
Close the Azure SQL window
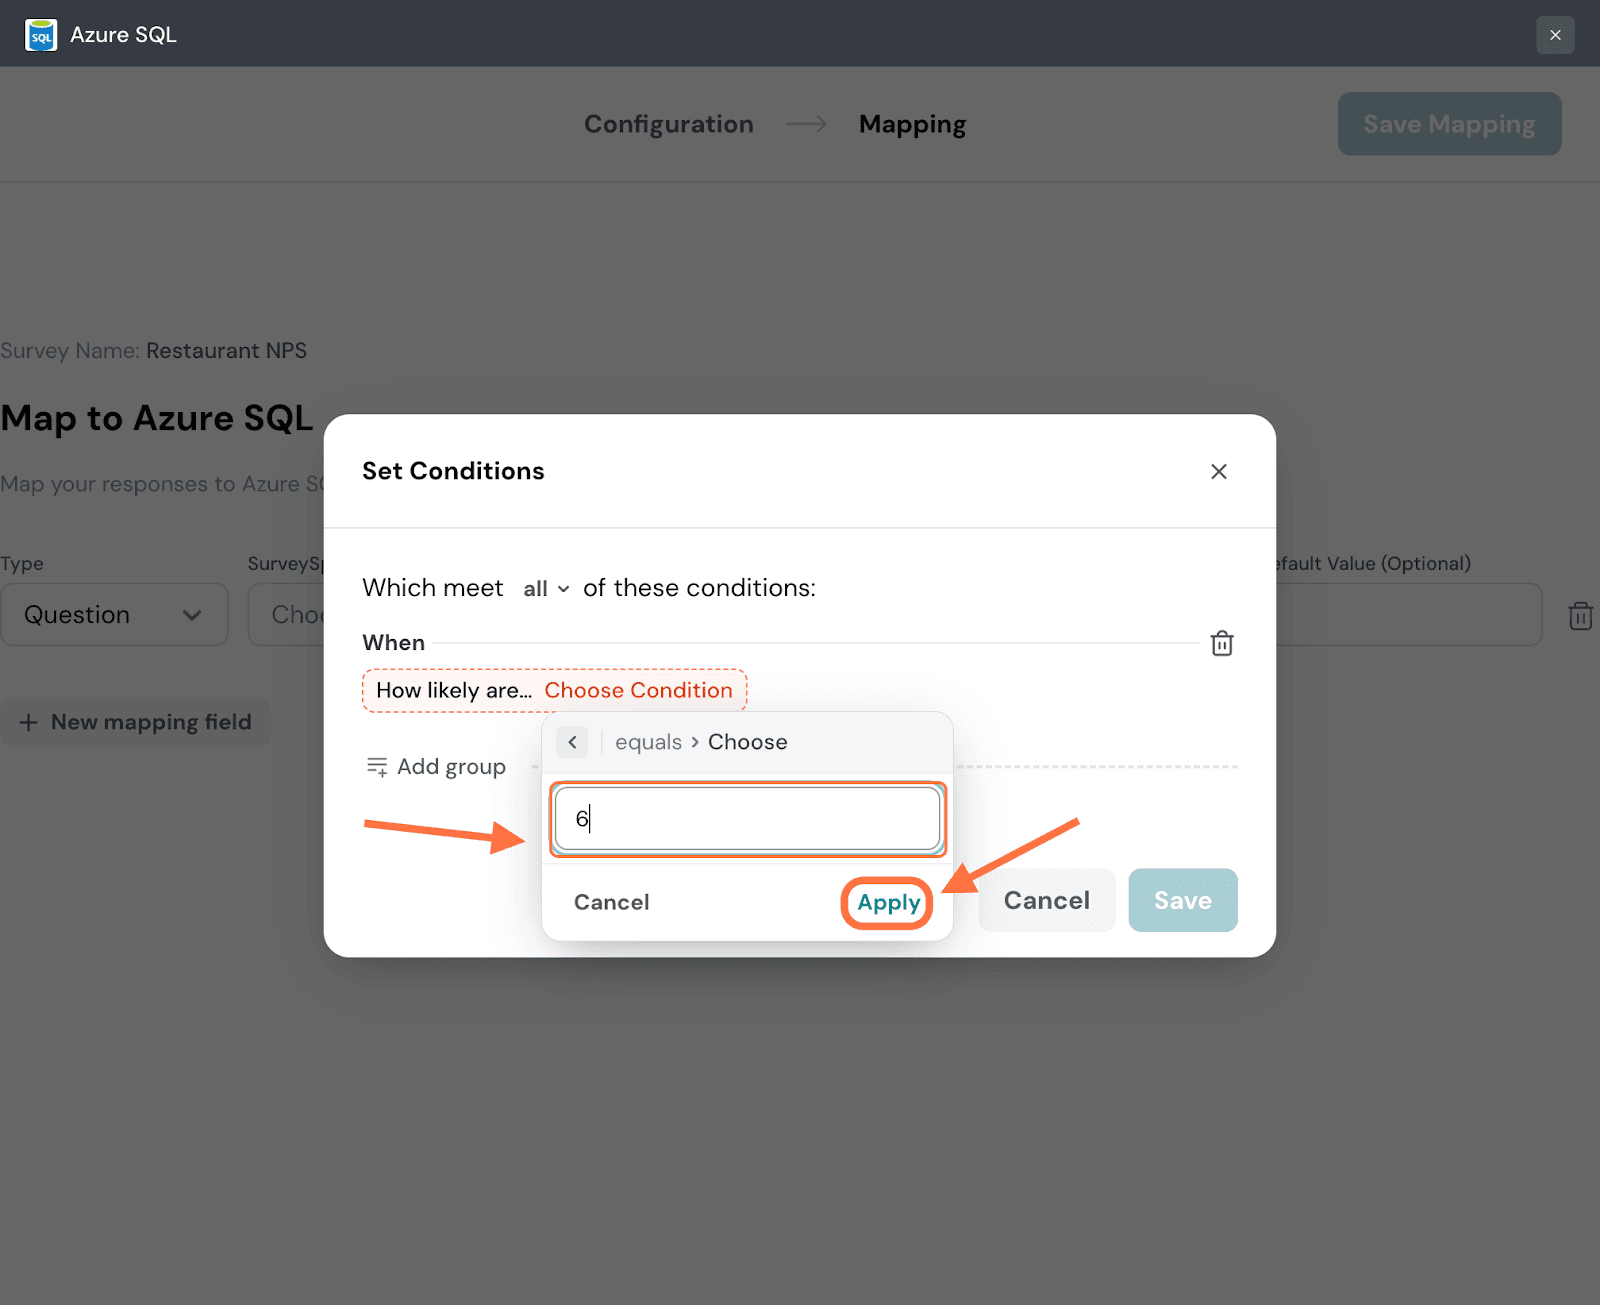tap(1555, 35)
